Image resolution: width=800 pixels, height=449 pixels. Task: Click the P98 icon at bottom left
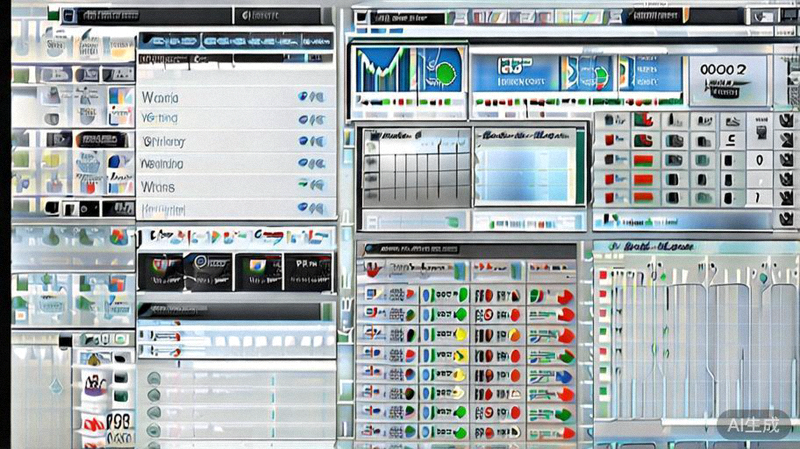(x=119, y=422)
